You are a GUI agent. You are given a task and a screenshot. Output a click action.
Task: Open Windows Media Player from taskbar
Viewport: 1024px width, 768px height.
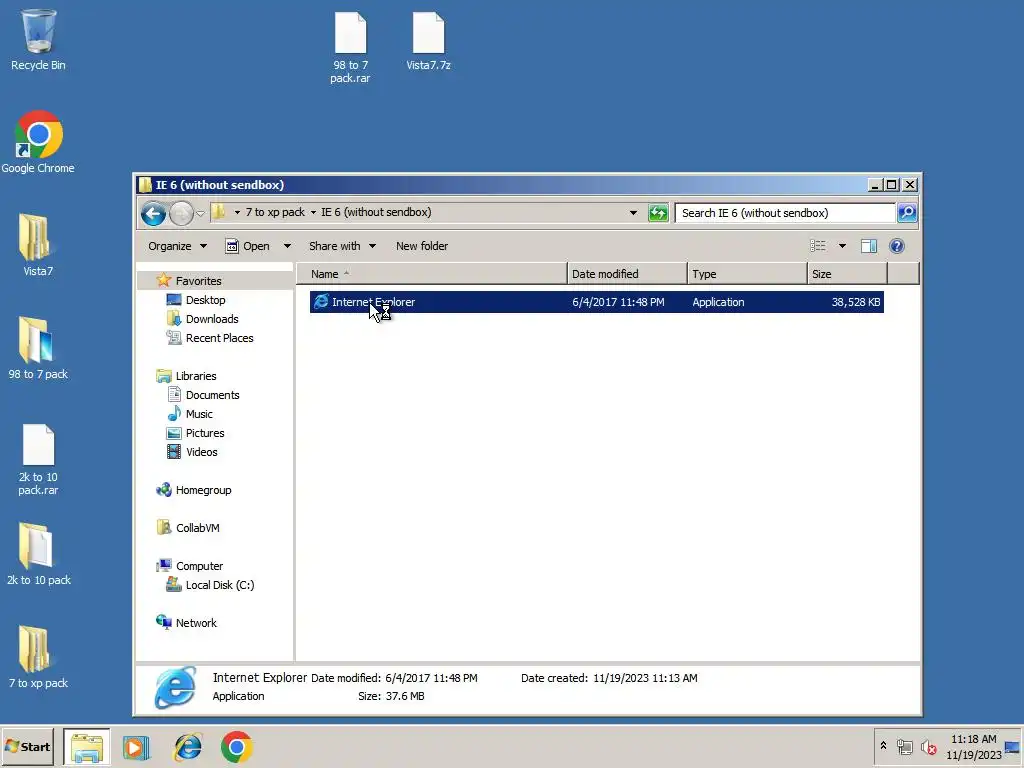[136, 747]
